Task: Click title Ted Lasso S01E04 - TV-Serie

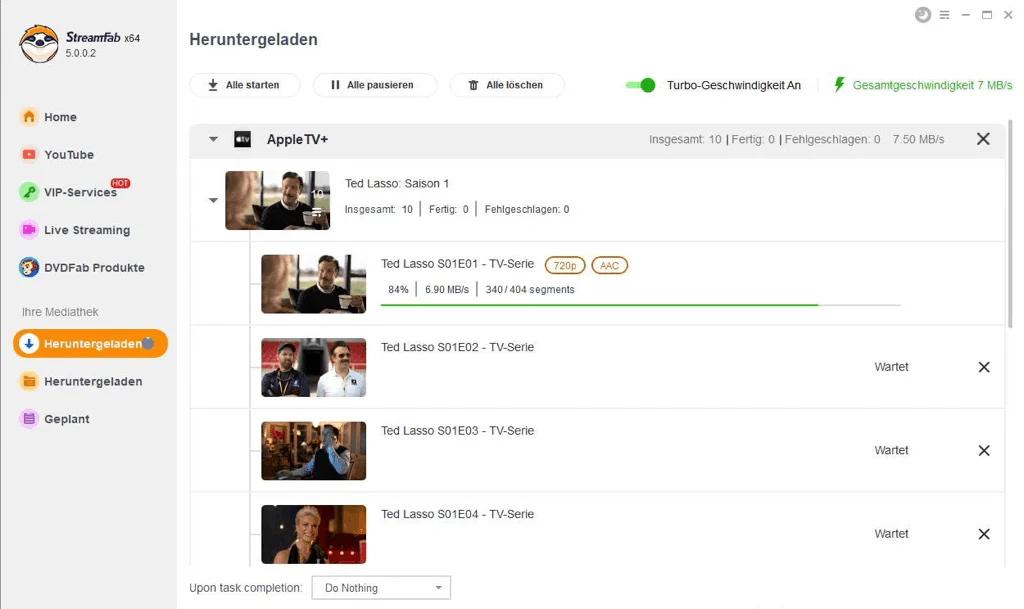Action: [457, 514]
